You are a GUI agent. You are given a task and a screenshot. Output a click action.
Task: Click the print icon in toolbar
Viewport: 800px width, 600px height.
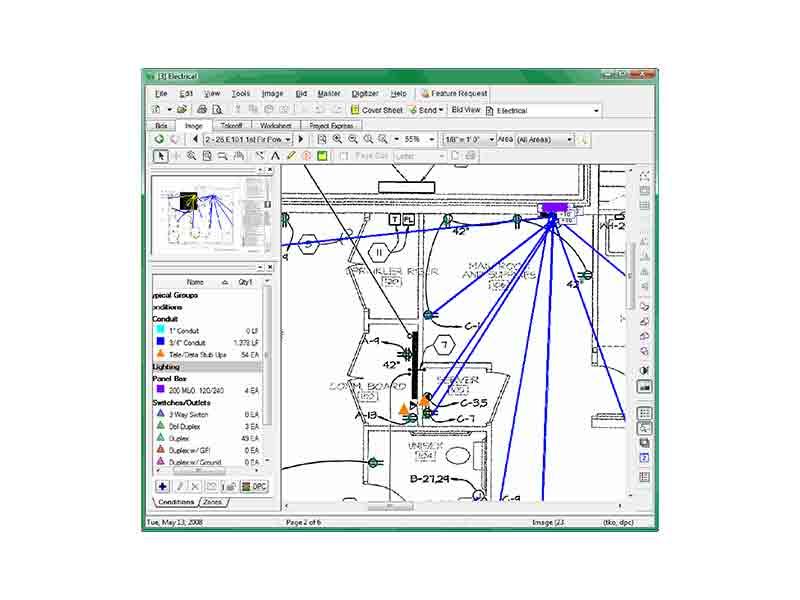202,109
